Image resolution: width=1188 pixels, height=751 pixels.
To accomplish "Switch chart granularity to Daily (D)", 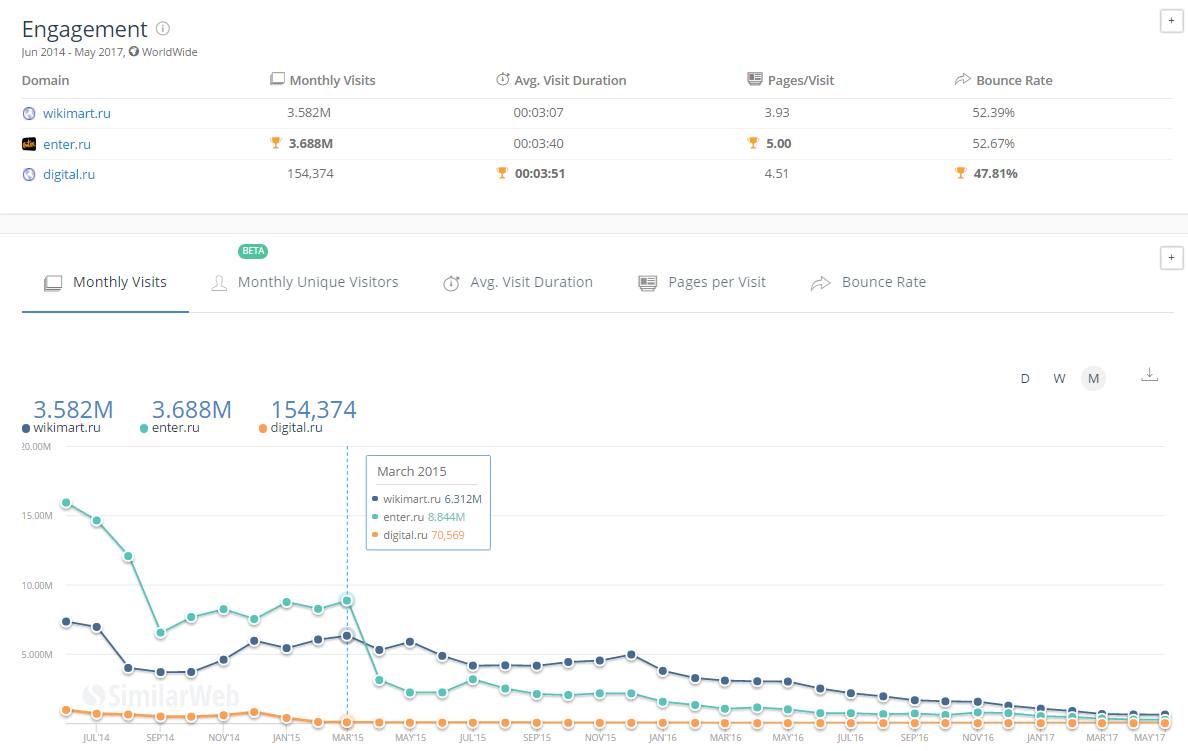I will (1025, 378).
